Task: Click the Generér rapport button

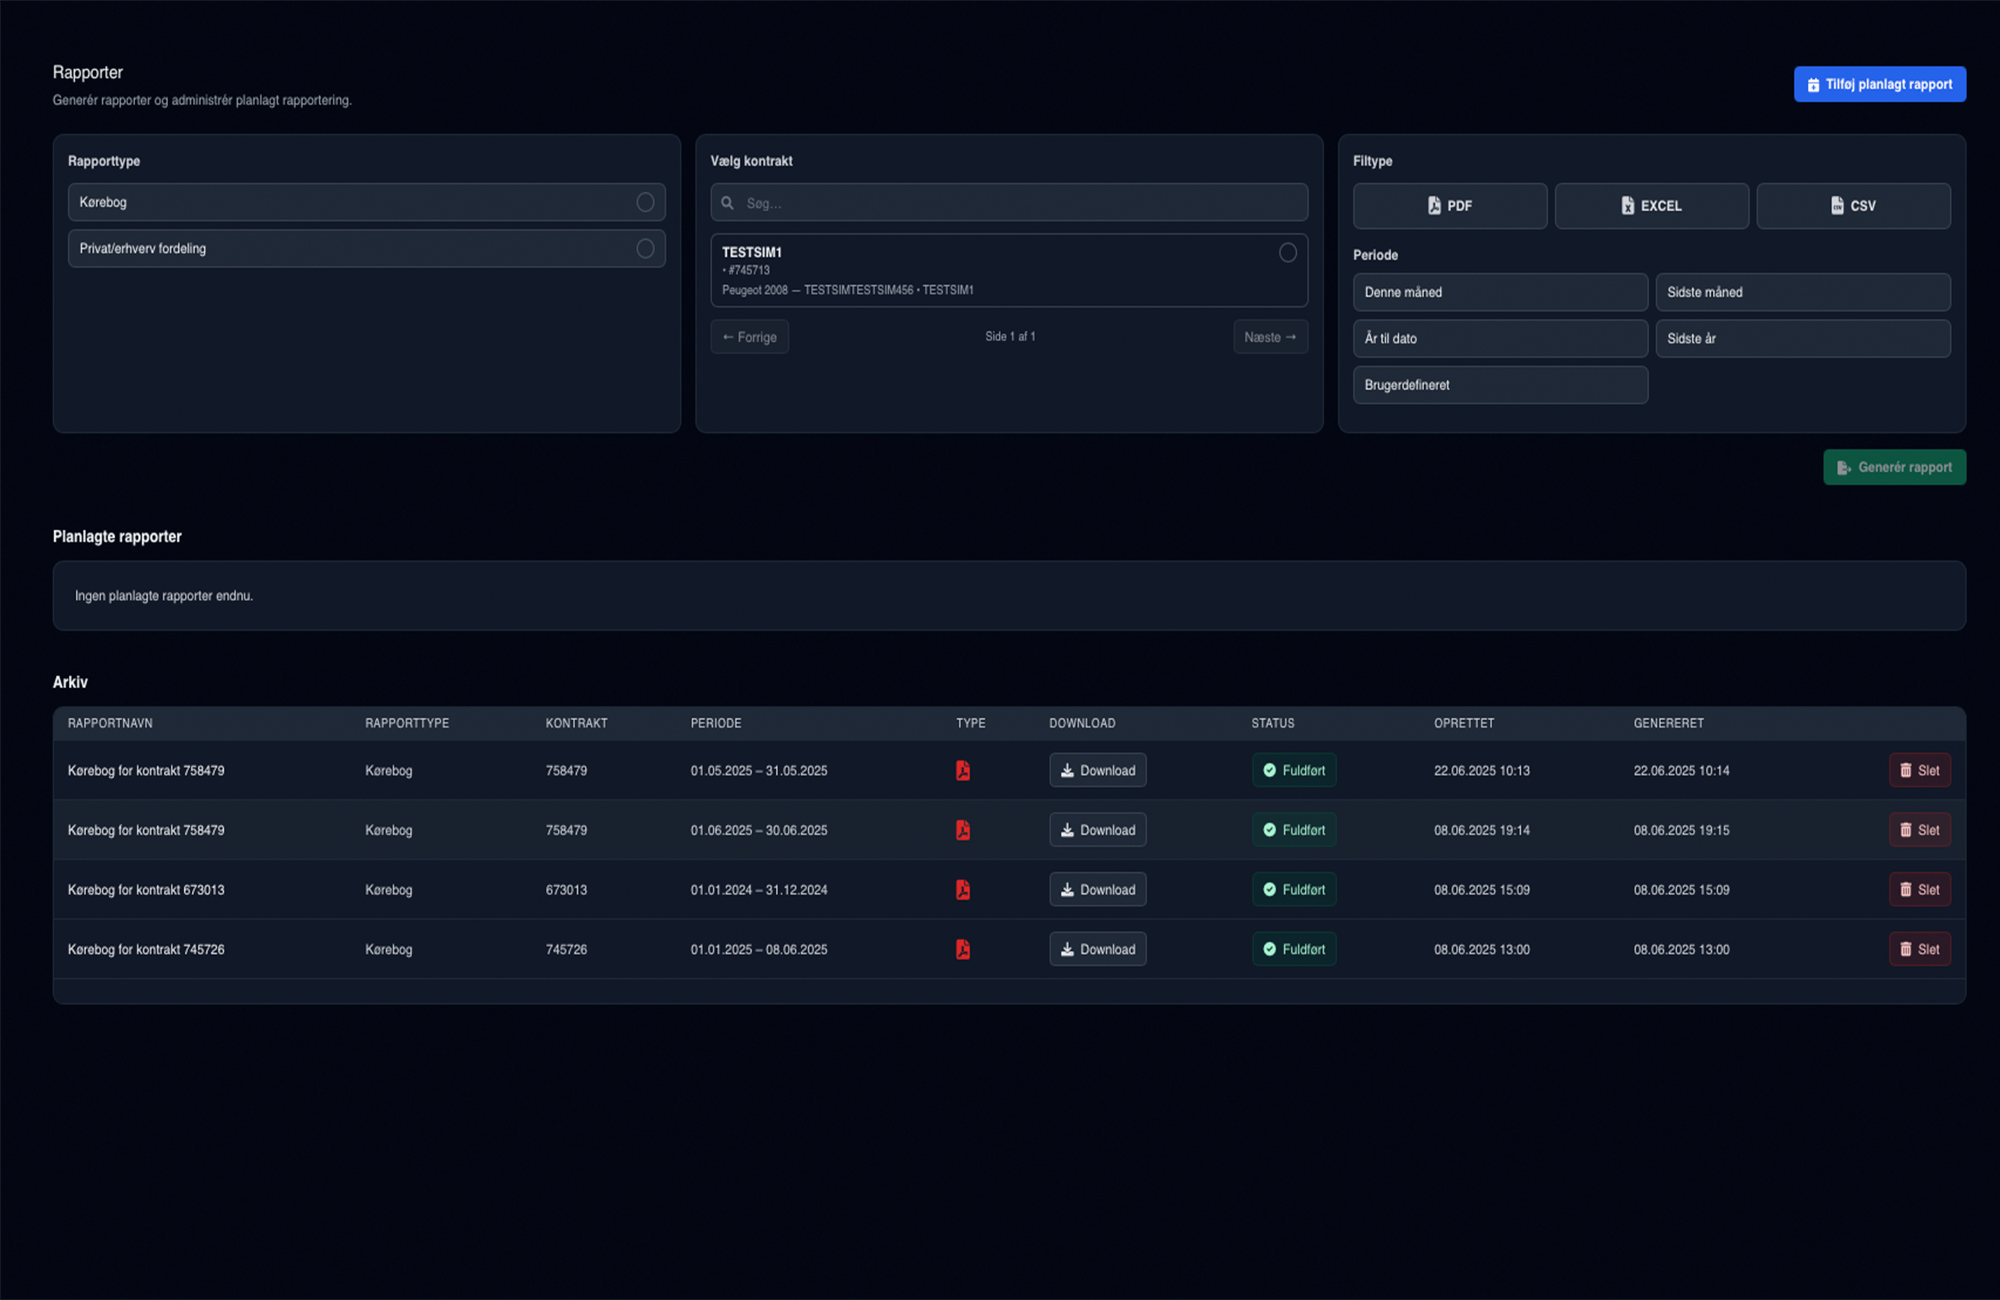Action: [x=1894, y=467]
